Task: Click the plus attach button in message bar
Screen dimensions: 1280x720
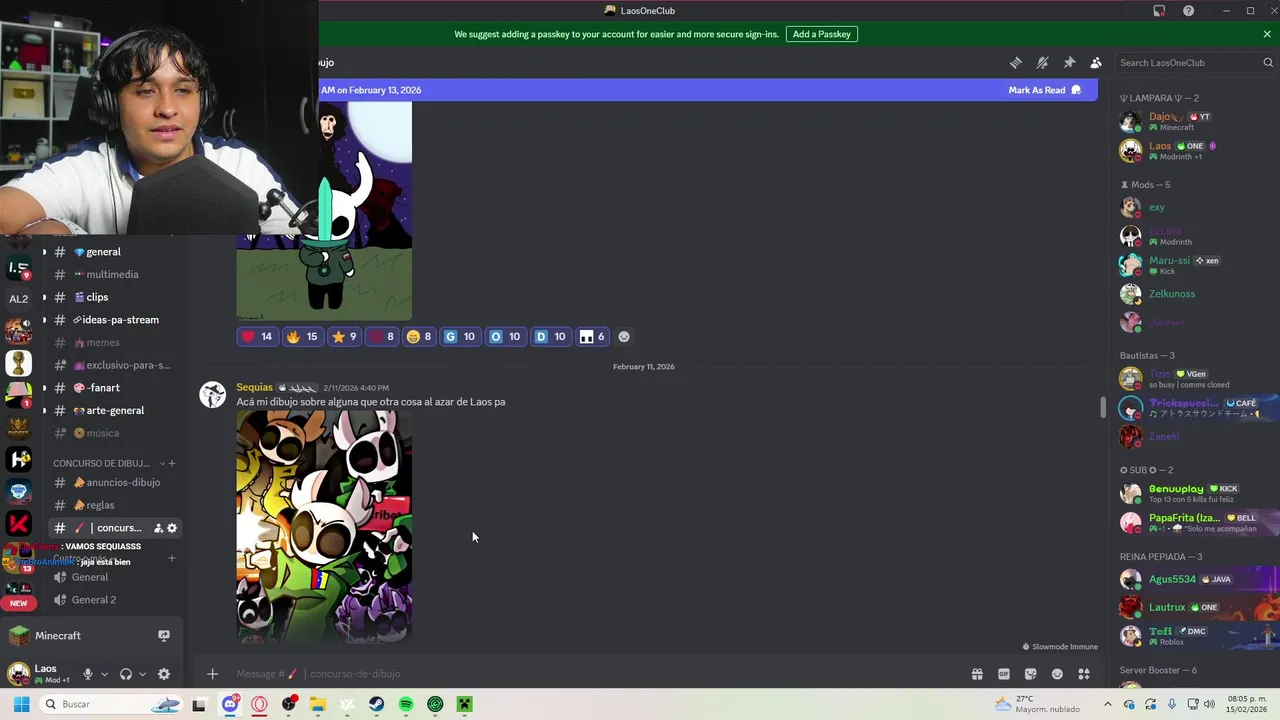Action: (212, 674)
